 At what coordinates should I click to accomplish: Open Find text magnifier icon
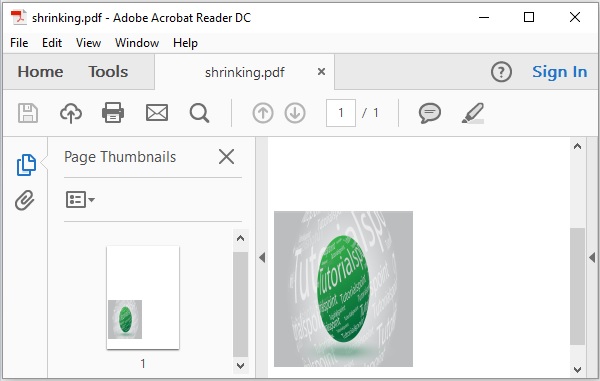(x=199, y=113)
